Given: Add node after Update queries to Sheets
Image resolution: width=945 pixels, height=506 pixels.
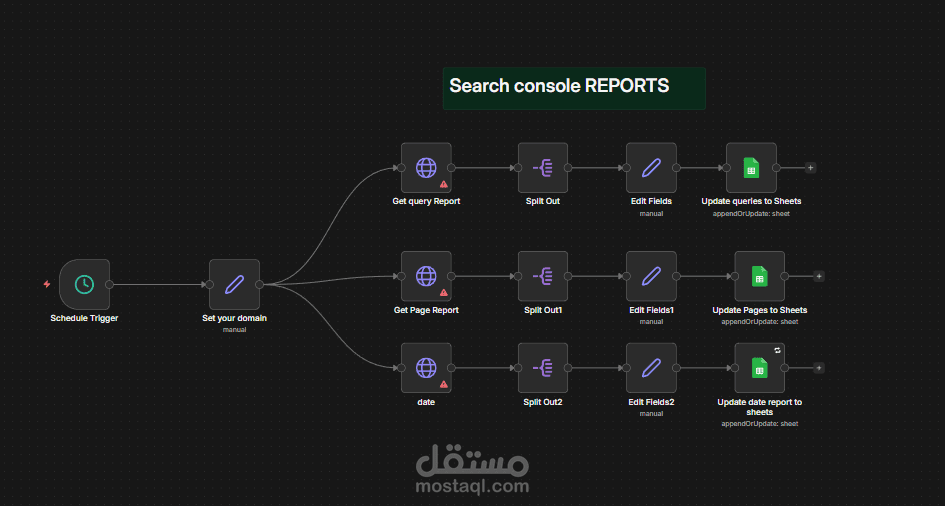Looking at the screenshot, I should [811, 168].
